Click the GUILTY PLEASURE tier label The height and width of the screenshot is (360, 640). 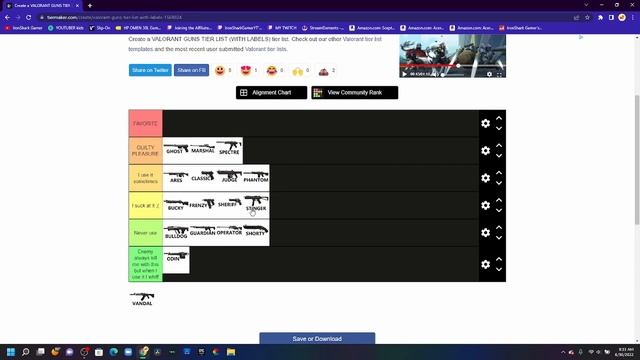click(x=145, y=151)
